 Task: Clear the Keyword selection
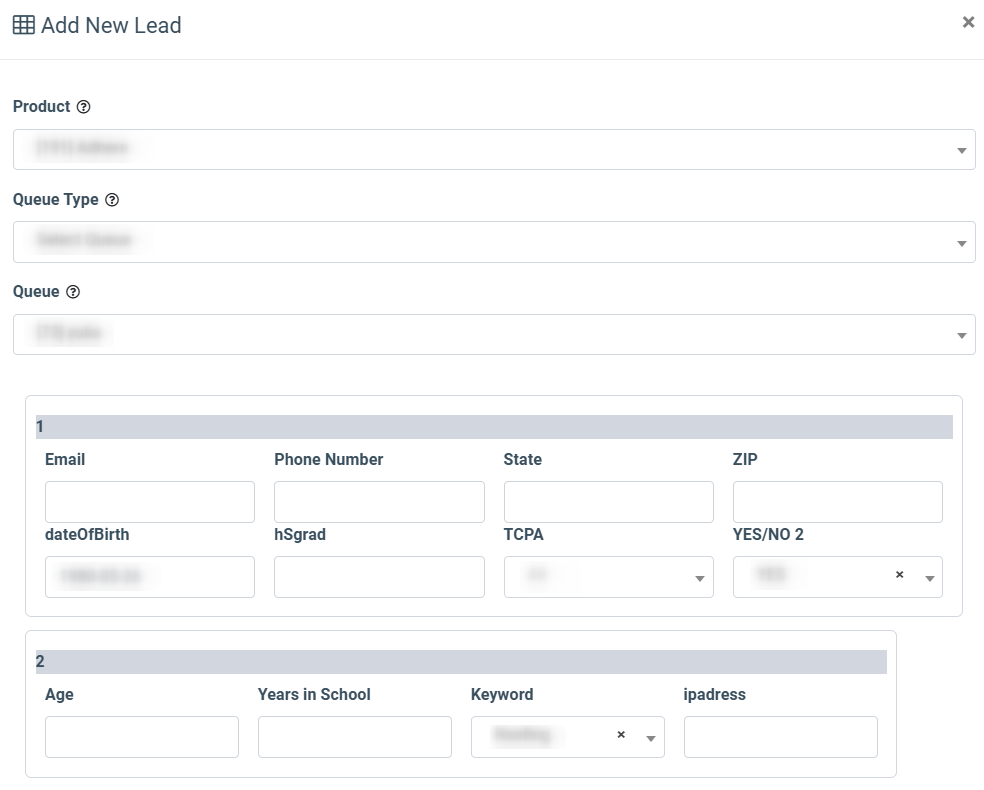tap(621, 735)
